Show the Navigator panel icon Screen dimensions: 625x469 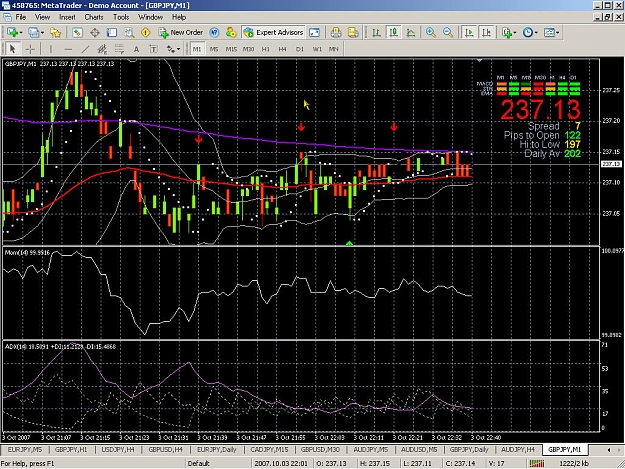coord(112,32)
